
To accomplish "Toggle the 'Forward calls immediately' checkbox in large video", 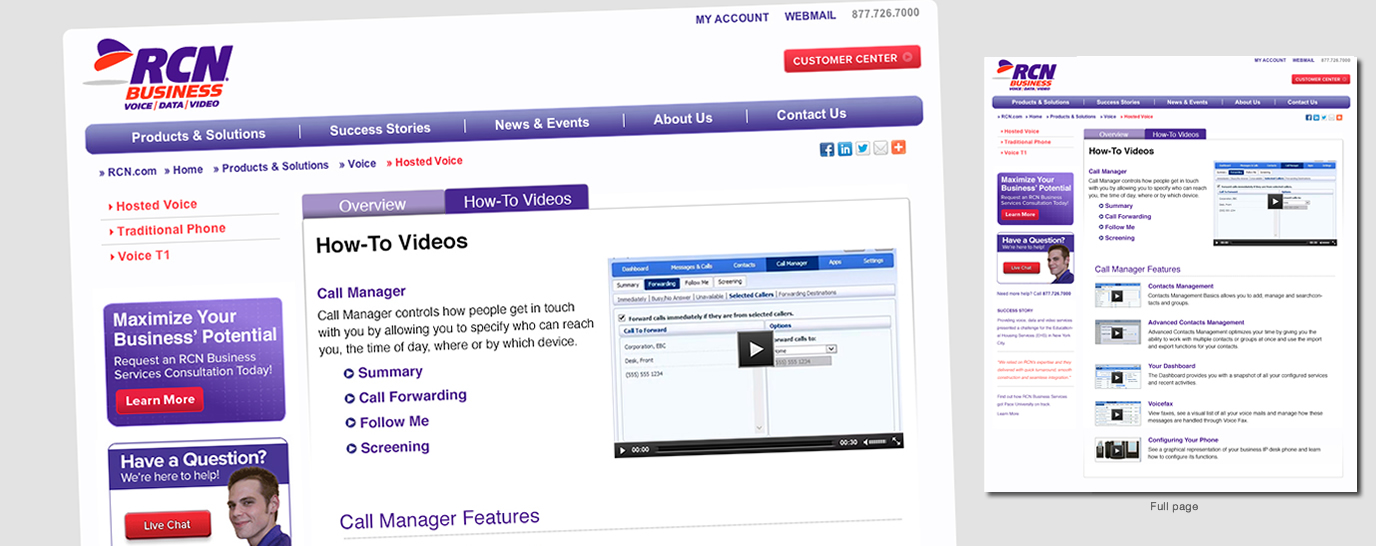I will [x=621, y=317].
